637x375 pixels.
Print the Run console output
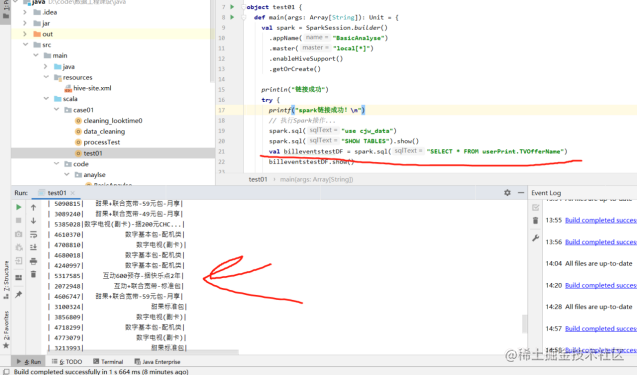[33, 261]
